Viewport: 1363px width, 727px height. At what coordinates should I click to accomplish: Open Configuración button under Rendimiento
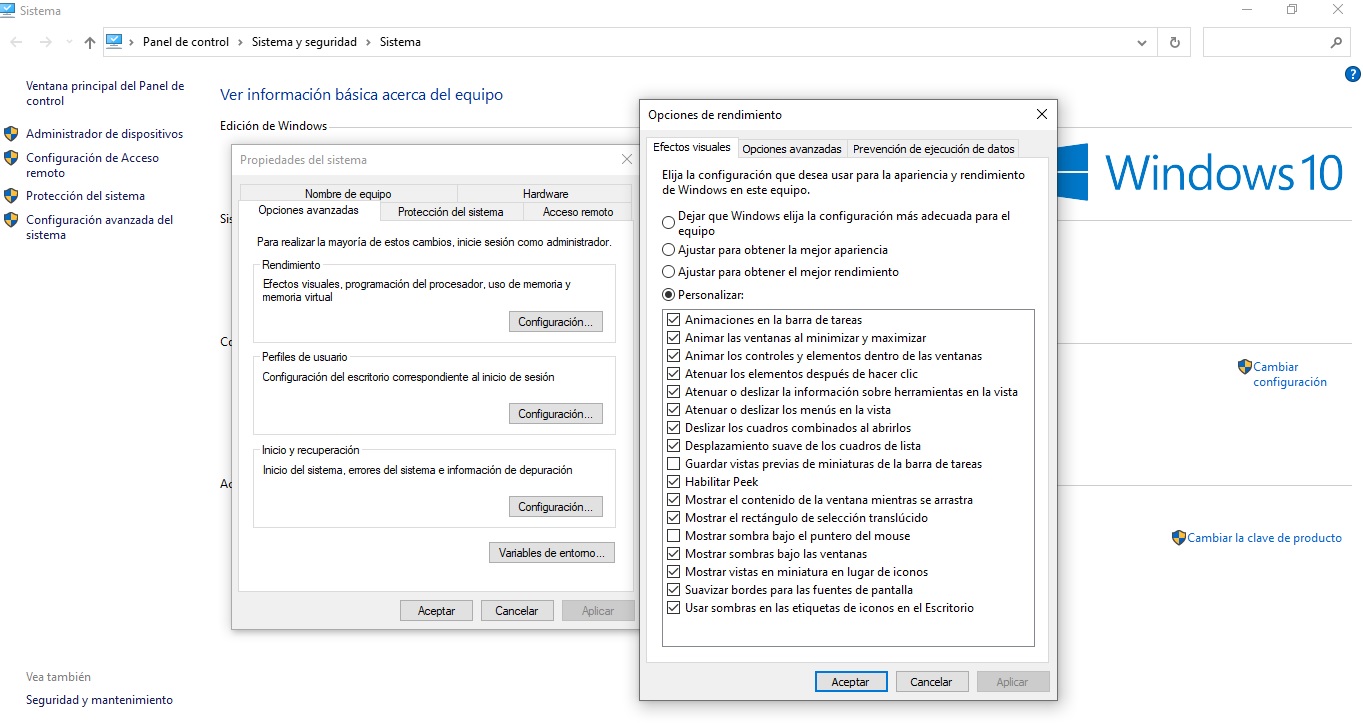(556, 322)
